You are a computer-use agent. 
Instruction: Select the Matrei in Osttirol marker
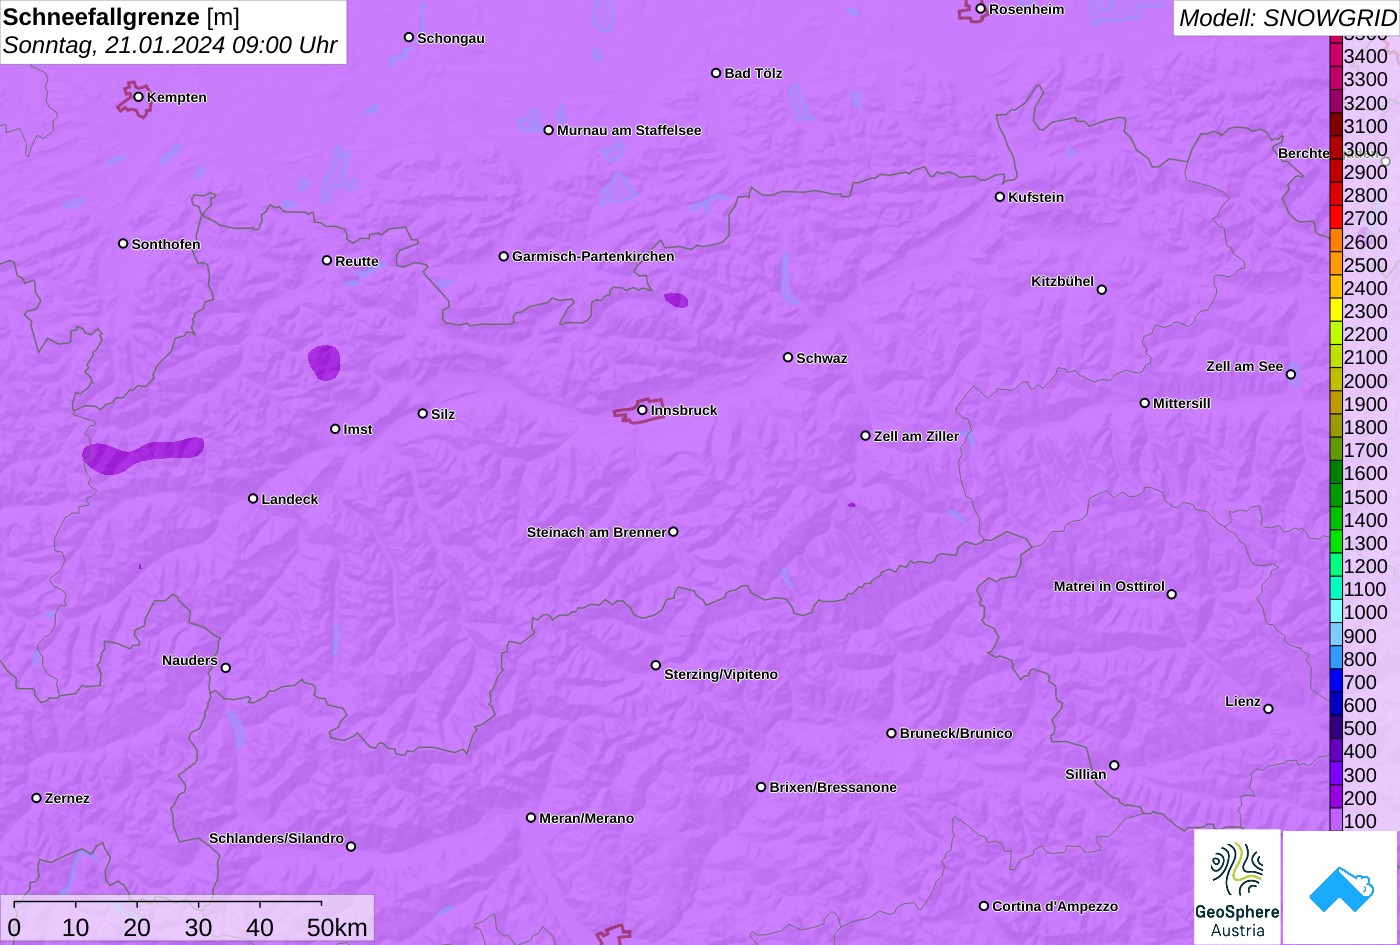click(x=1172, y=594)
